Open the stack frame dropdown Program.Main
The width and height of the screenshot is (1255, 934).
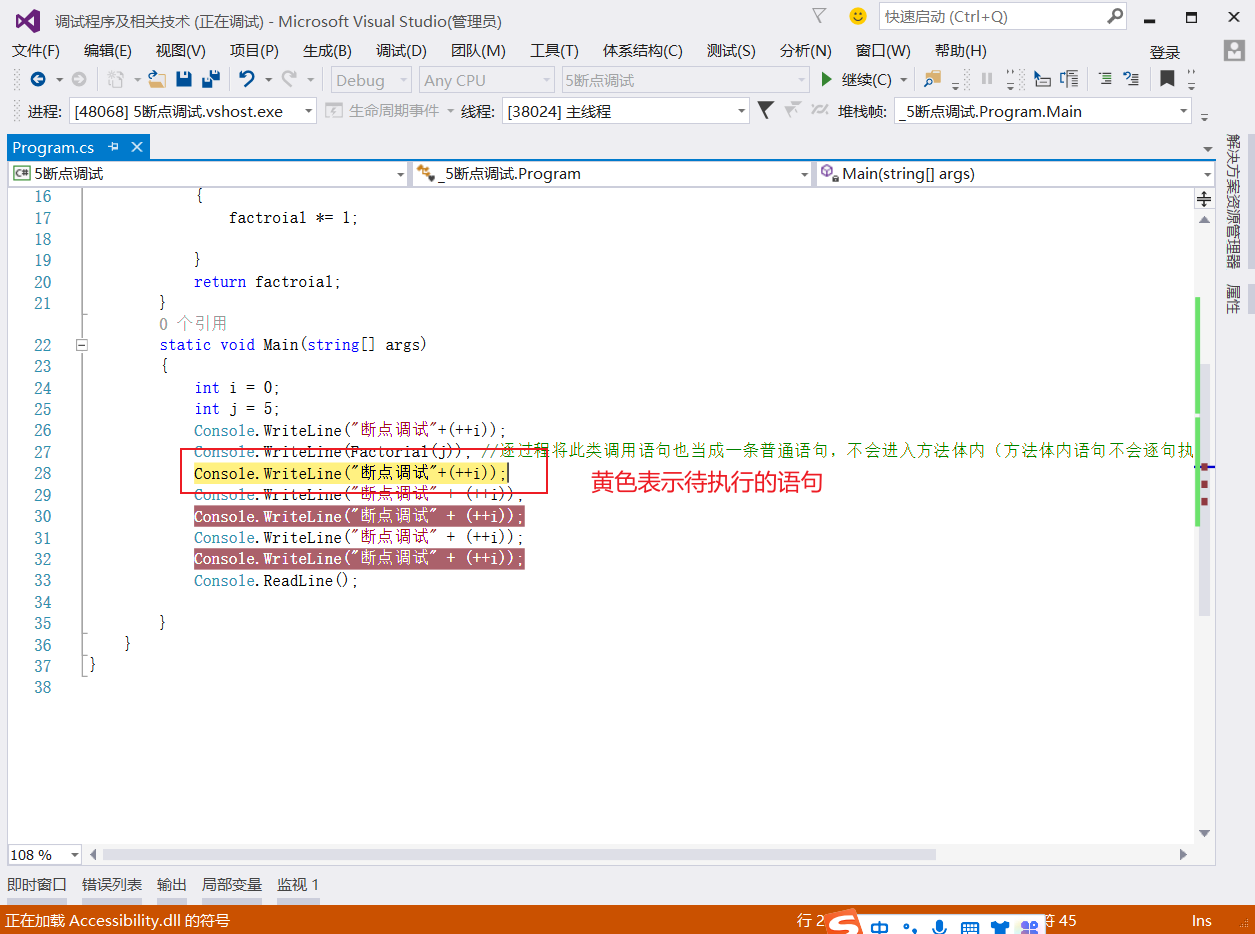(x=1043, y=111)
